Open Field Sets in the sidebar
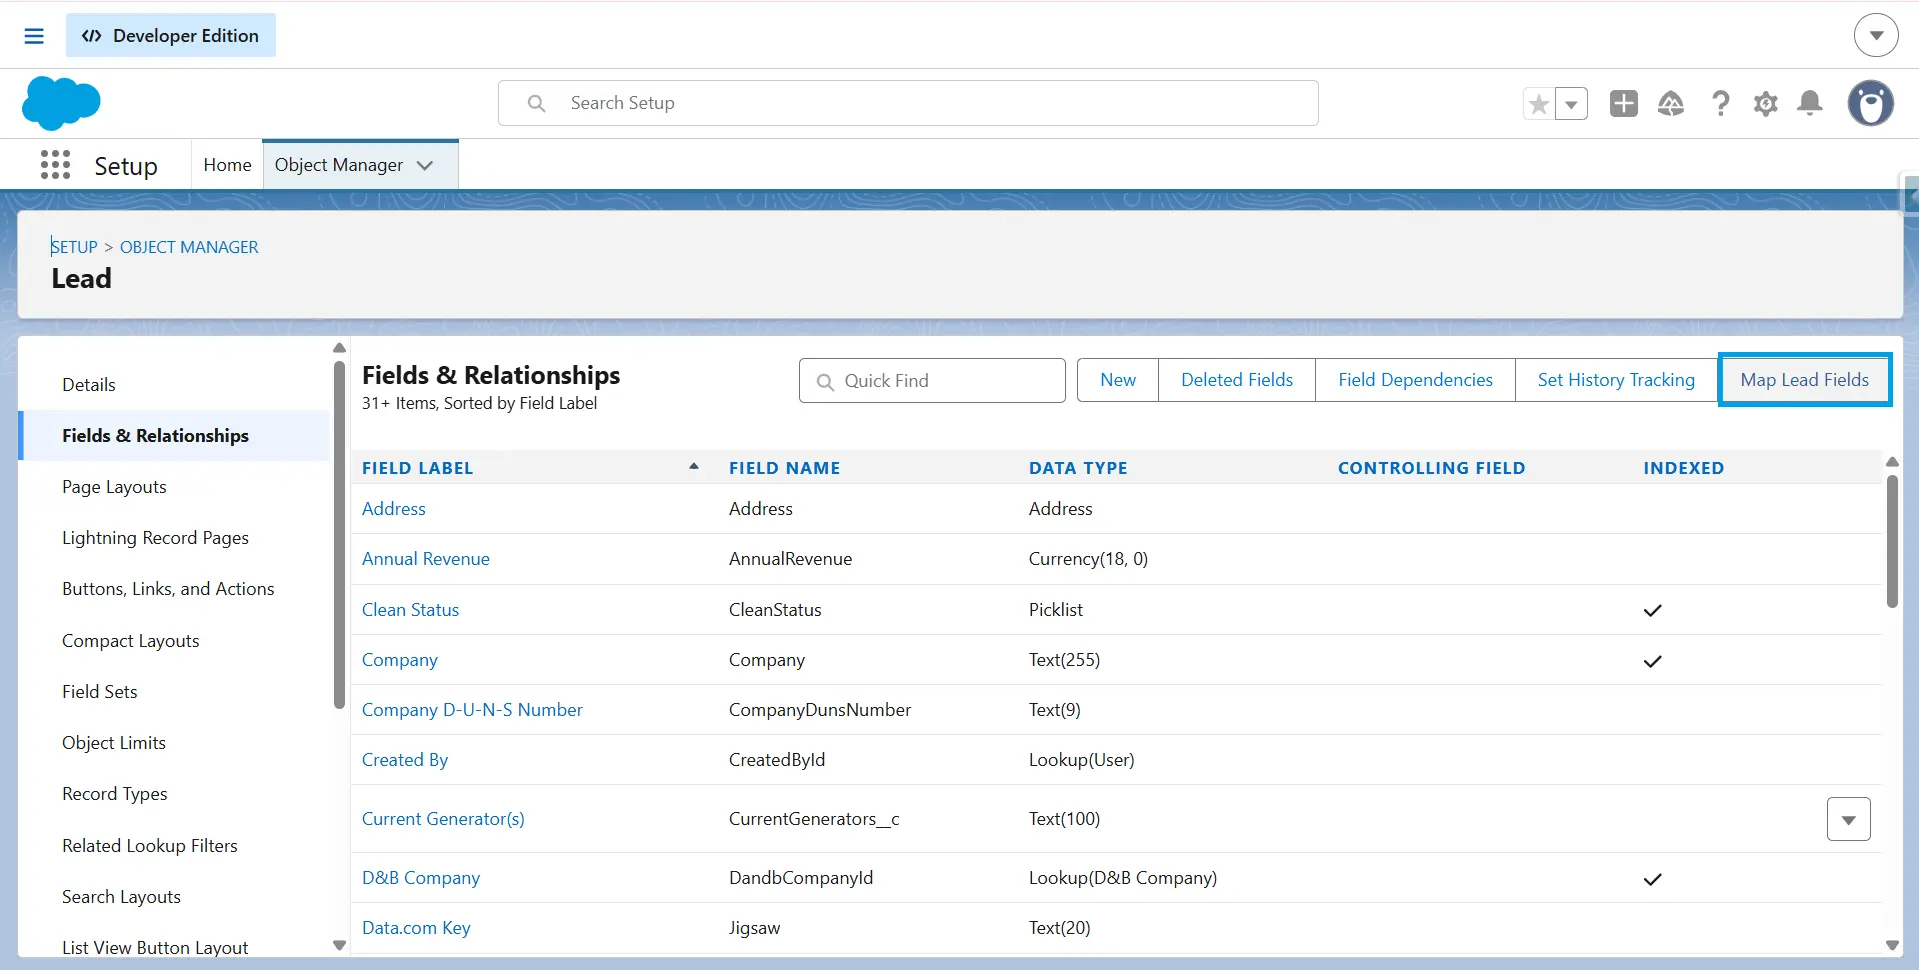 (100, 692)
